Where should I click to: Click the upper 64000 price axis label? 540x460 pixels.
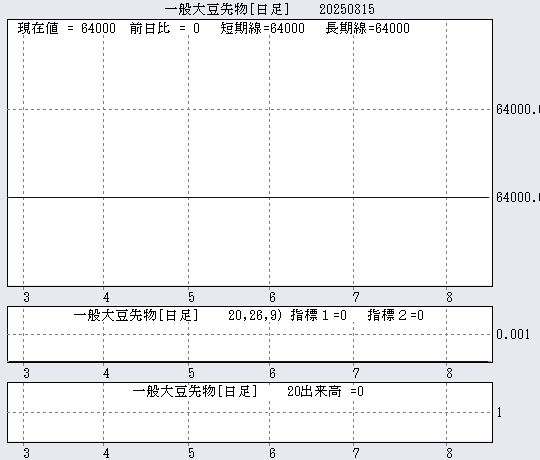518,109
